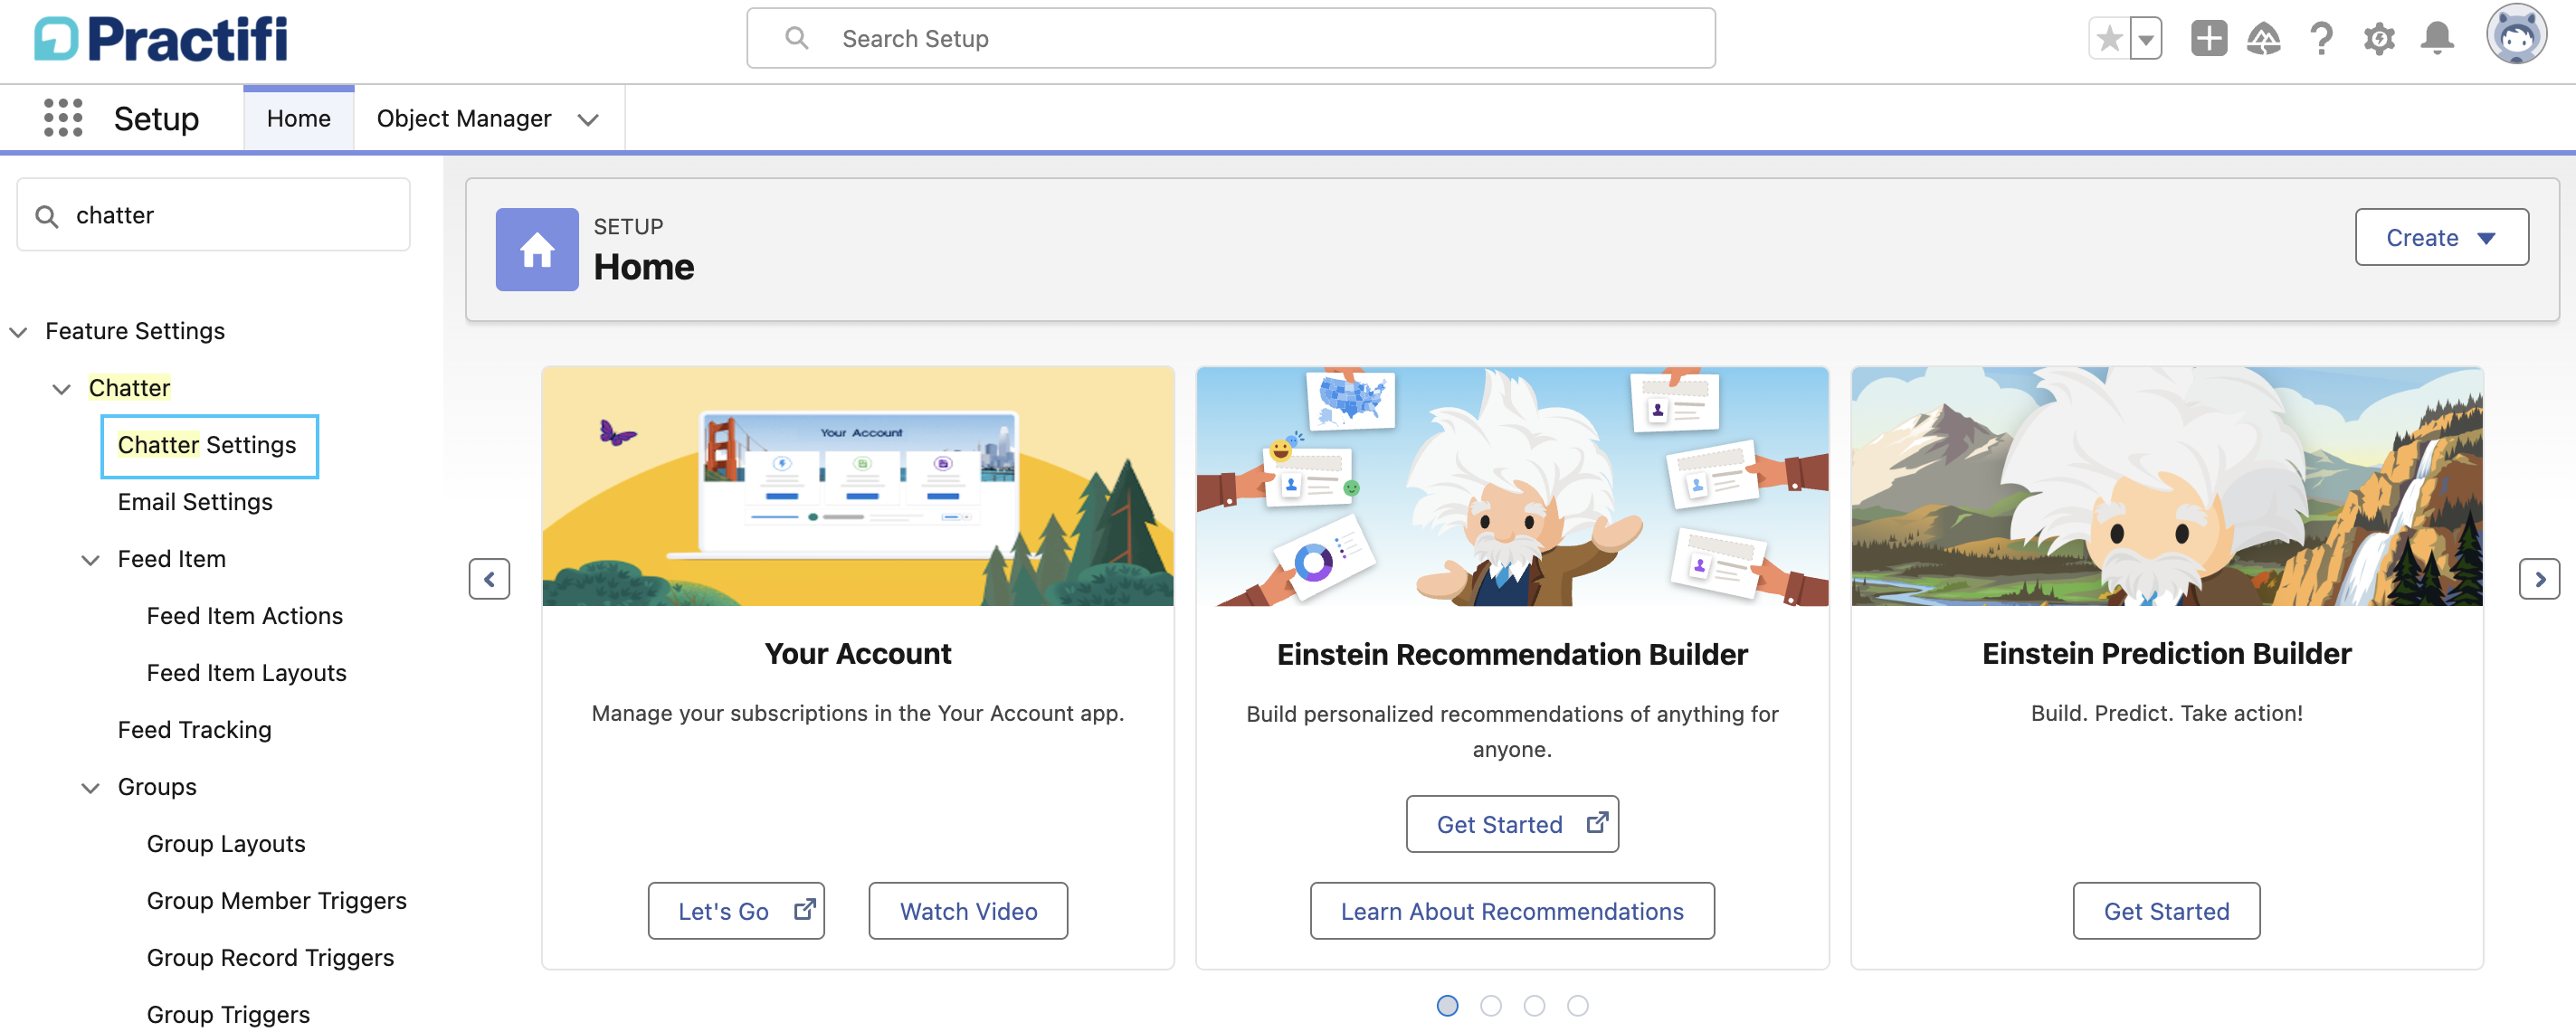Click the Search Setup field

click(x=1230, y=39)
